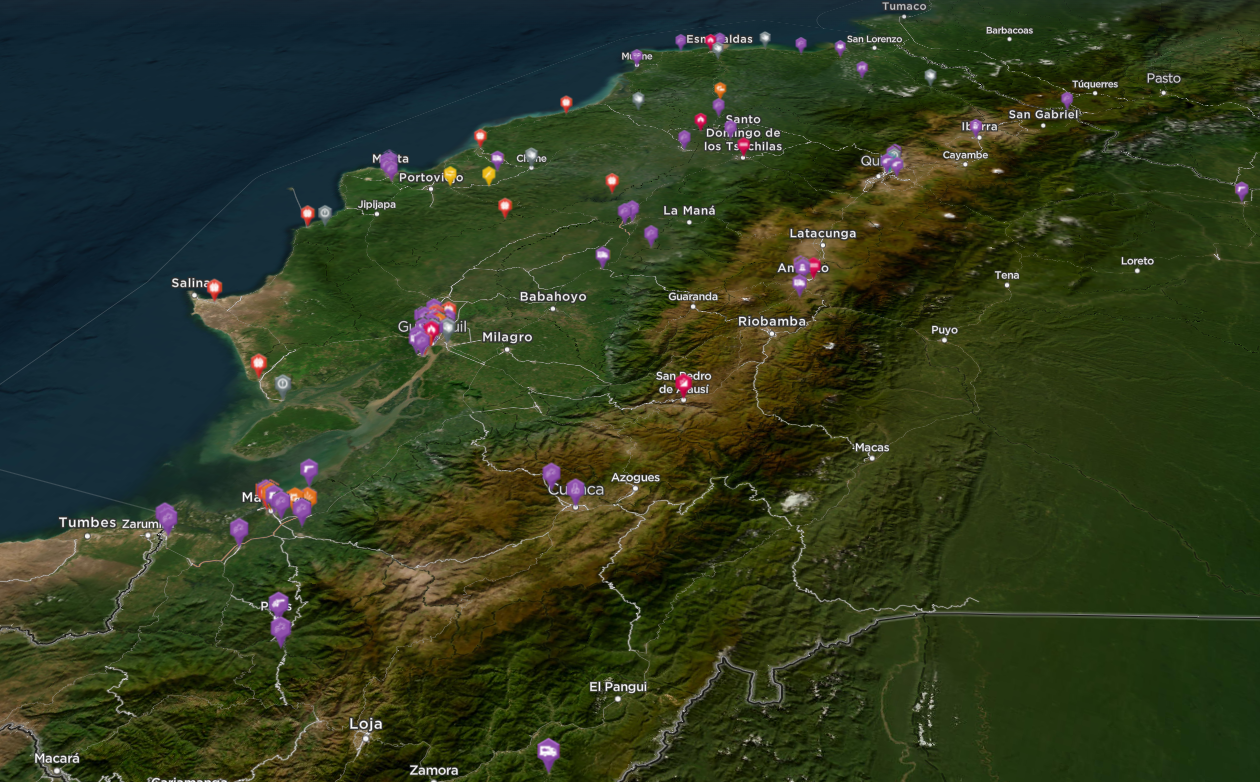Open the purple marker at Muisne

click(637, 57)
